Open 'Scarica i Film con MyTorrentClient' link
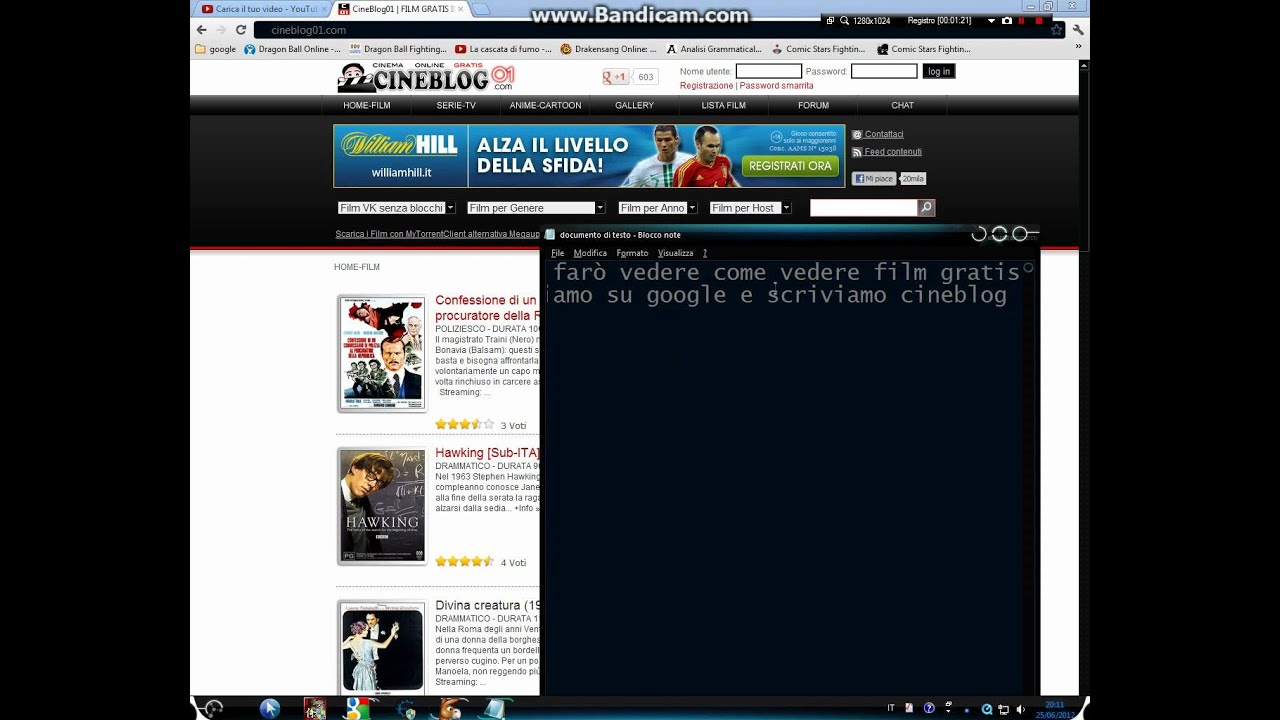This screenshot has height=720, width=1280. pos(437,234)
